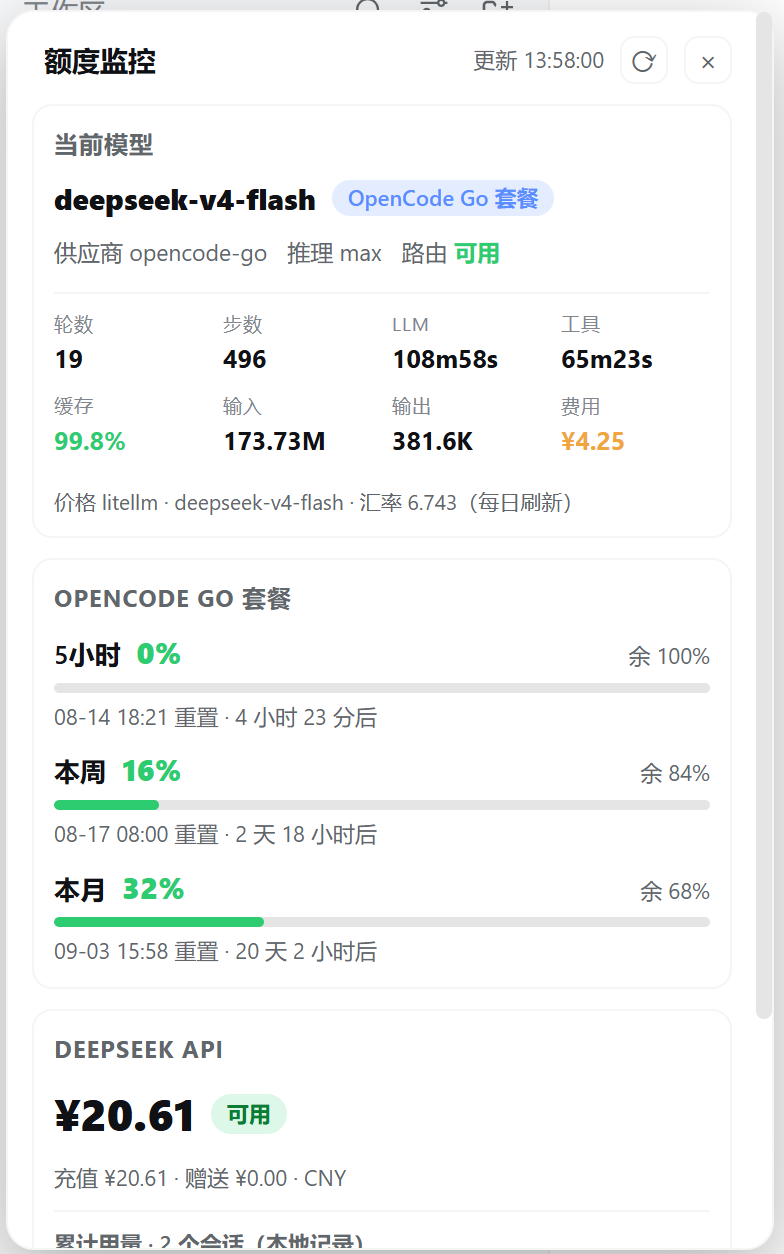The height and width of the screenshot is (1254, 784).
Task: Click the 本月 usage progress bar
Action: tap(382, 922)
